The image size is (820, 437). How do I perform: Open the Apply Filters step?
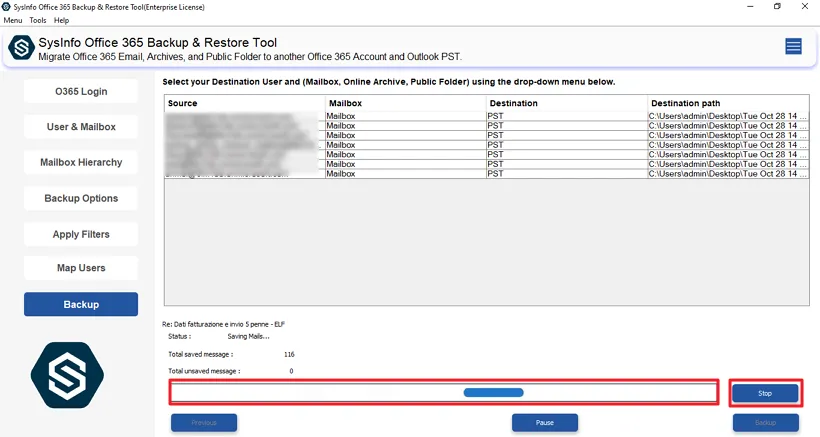click(x=81, y=234)
